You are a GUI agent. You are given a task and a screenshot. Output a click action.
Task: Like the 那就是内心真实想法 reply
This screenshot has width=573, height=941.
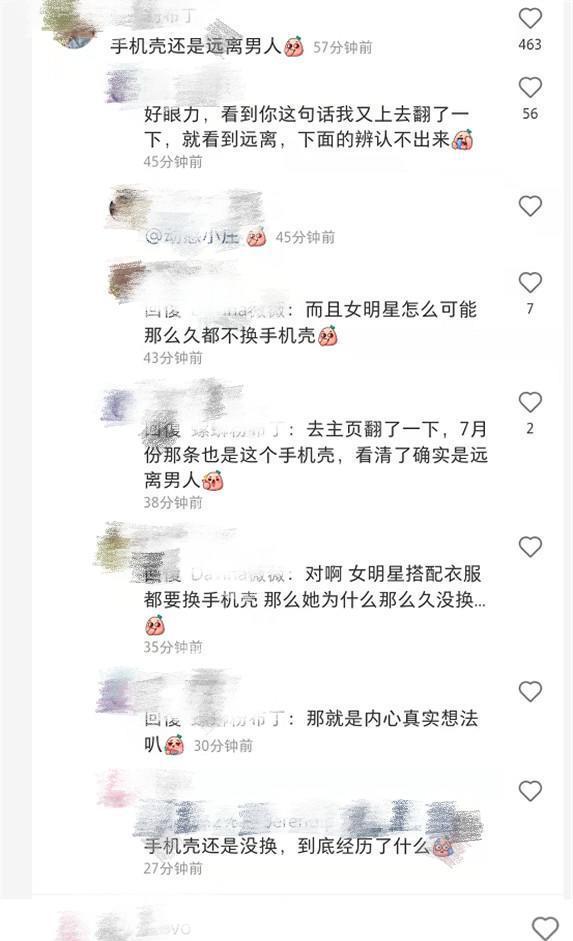point(530,692)
